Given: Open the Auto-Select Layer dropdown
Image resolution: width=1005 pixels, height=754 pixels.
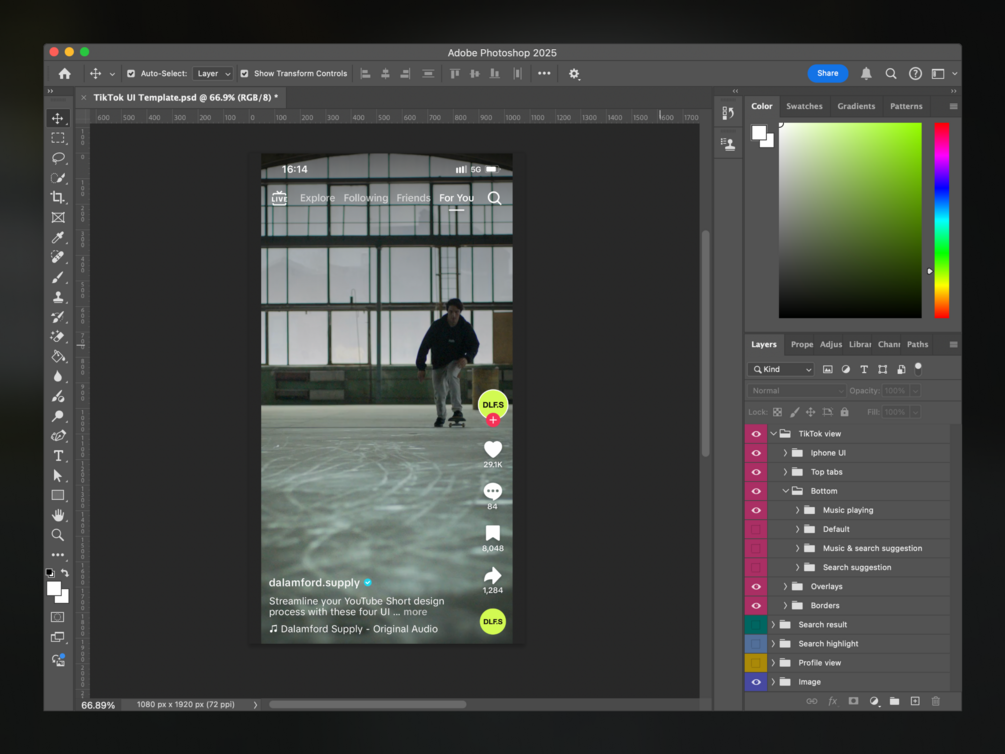Looking at the screenshot, I should point(212,74).
